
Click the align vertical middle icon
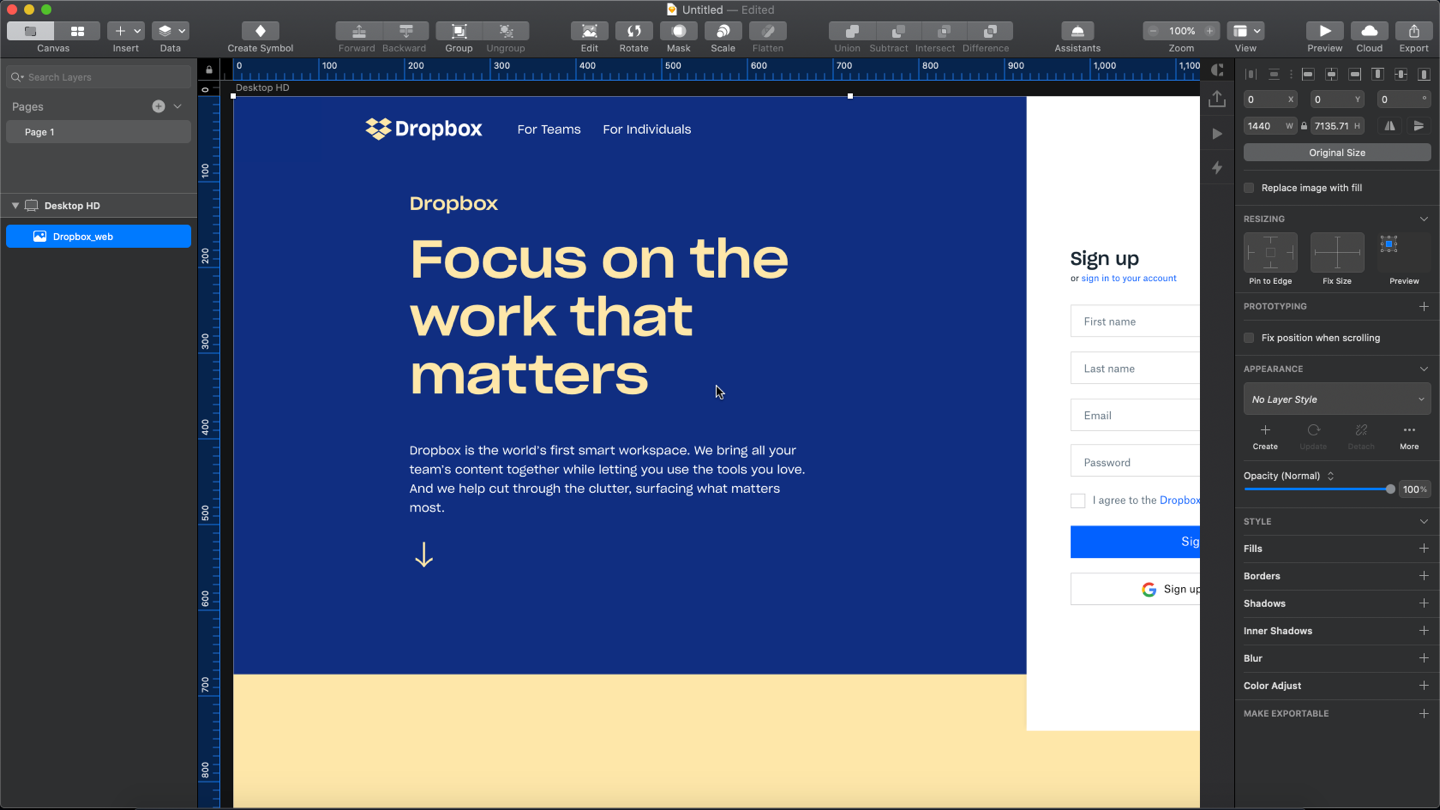(1401, 74)
